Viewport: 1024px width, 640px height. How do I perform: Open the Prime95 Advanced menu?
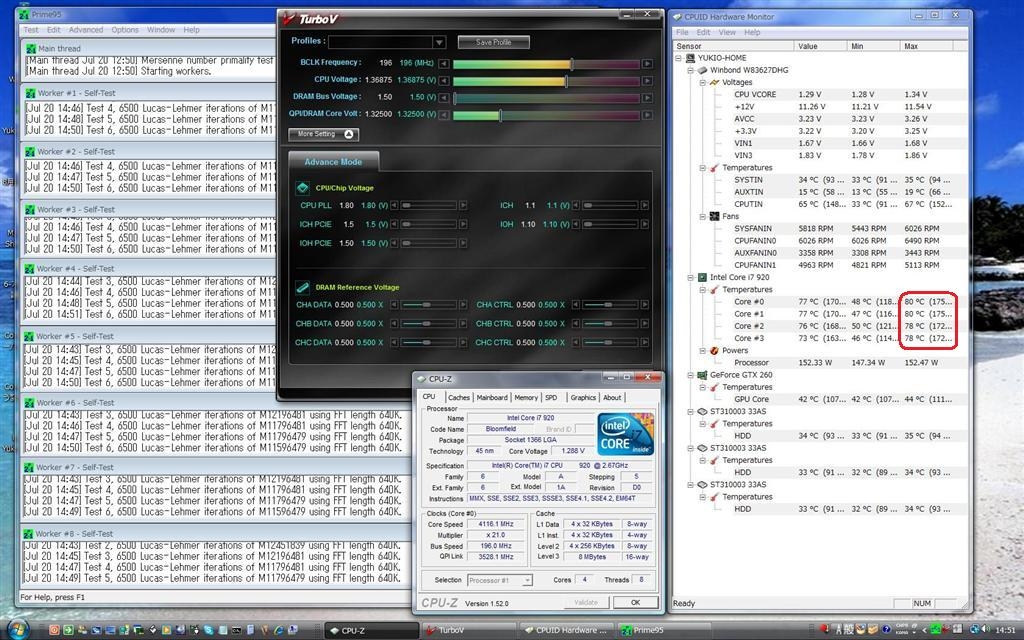86,30
